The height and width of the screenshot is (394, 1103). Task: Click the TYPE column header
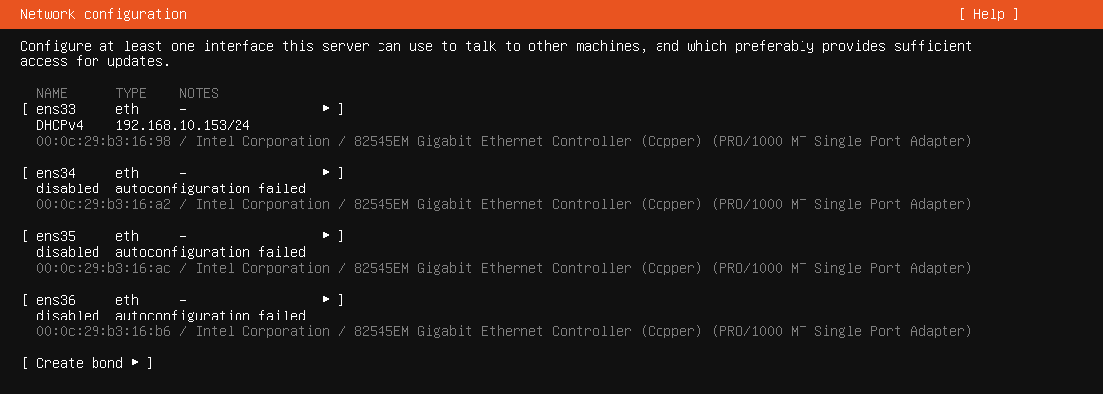tap(131, 93)
